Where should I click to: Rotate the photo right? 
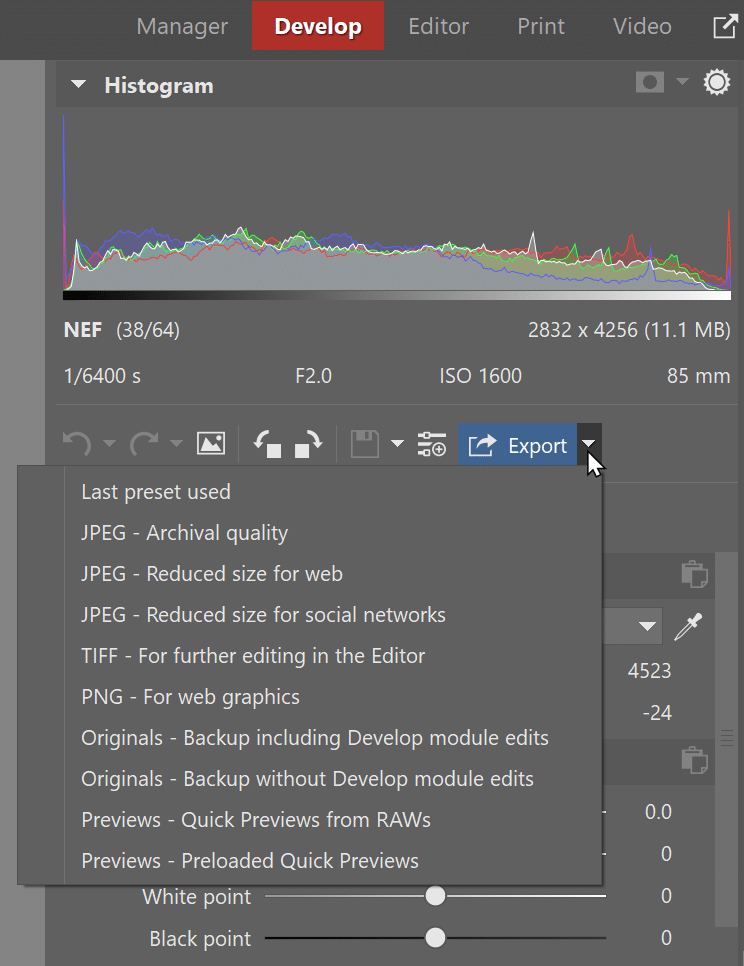point(308,444)
